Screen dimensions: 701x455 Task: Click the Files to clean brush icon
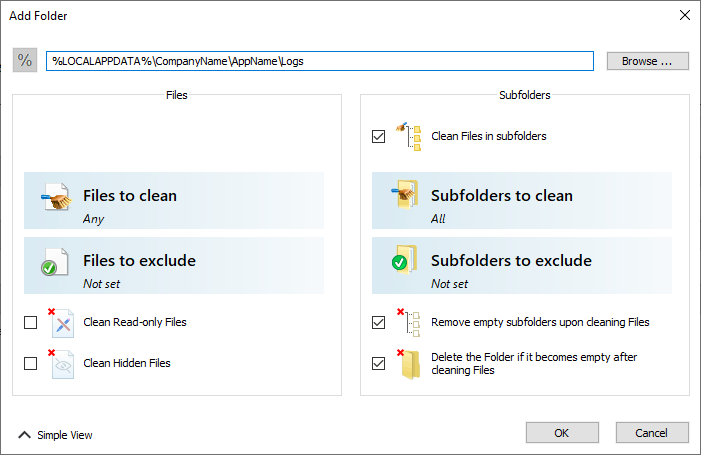click(56, 197)
